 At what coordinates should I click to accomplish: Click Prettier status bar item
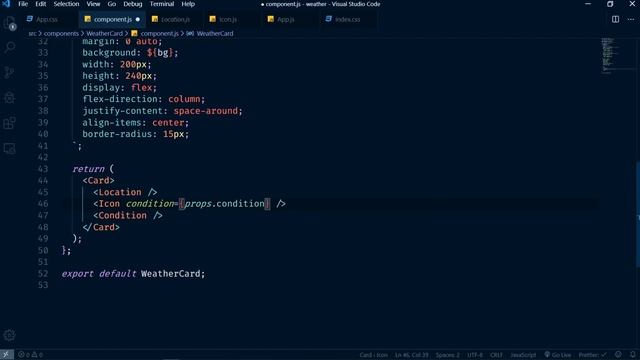tap(592, 355)
